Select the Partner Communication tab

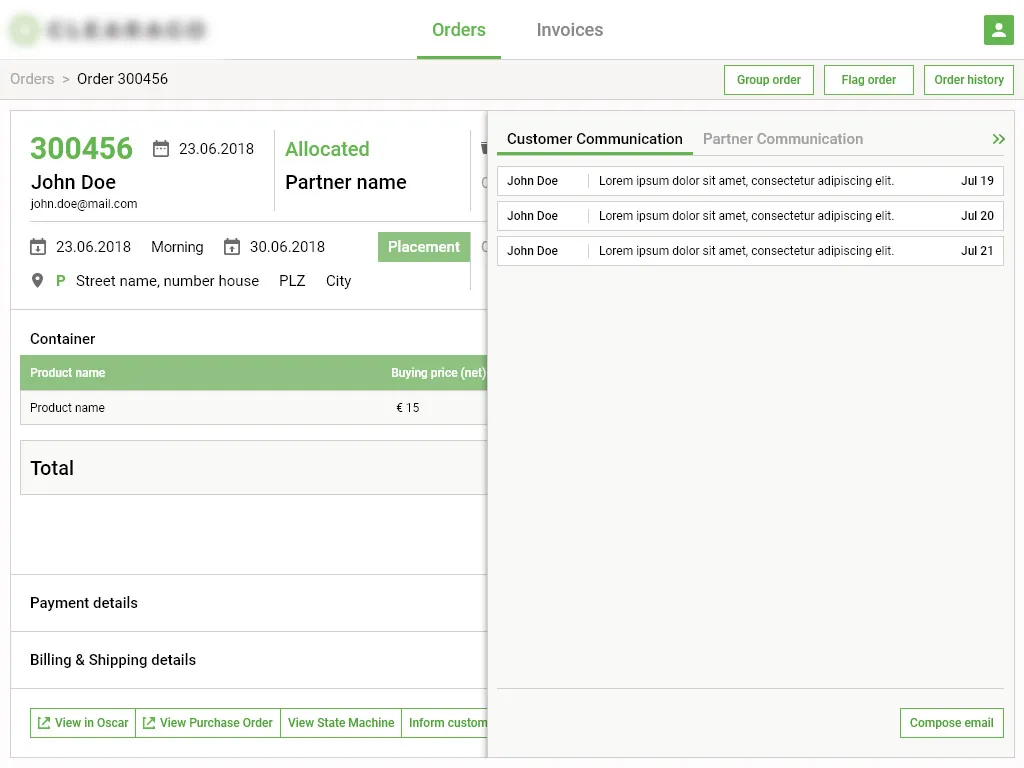pyautogui.click(x=782, y=139)
